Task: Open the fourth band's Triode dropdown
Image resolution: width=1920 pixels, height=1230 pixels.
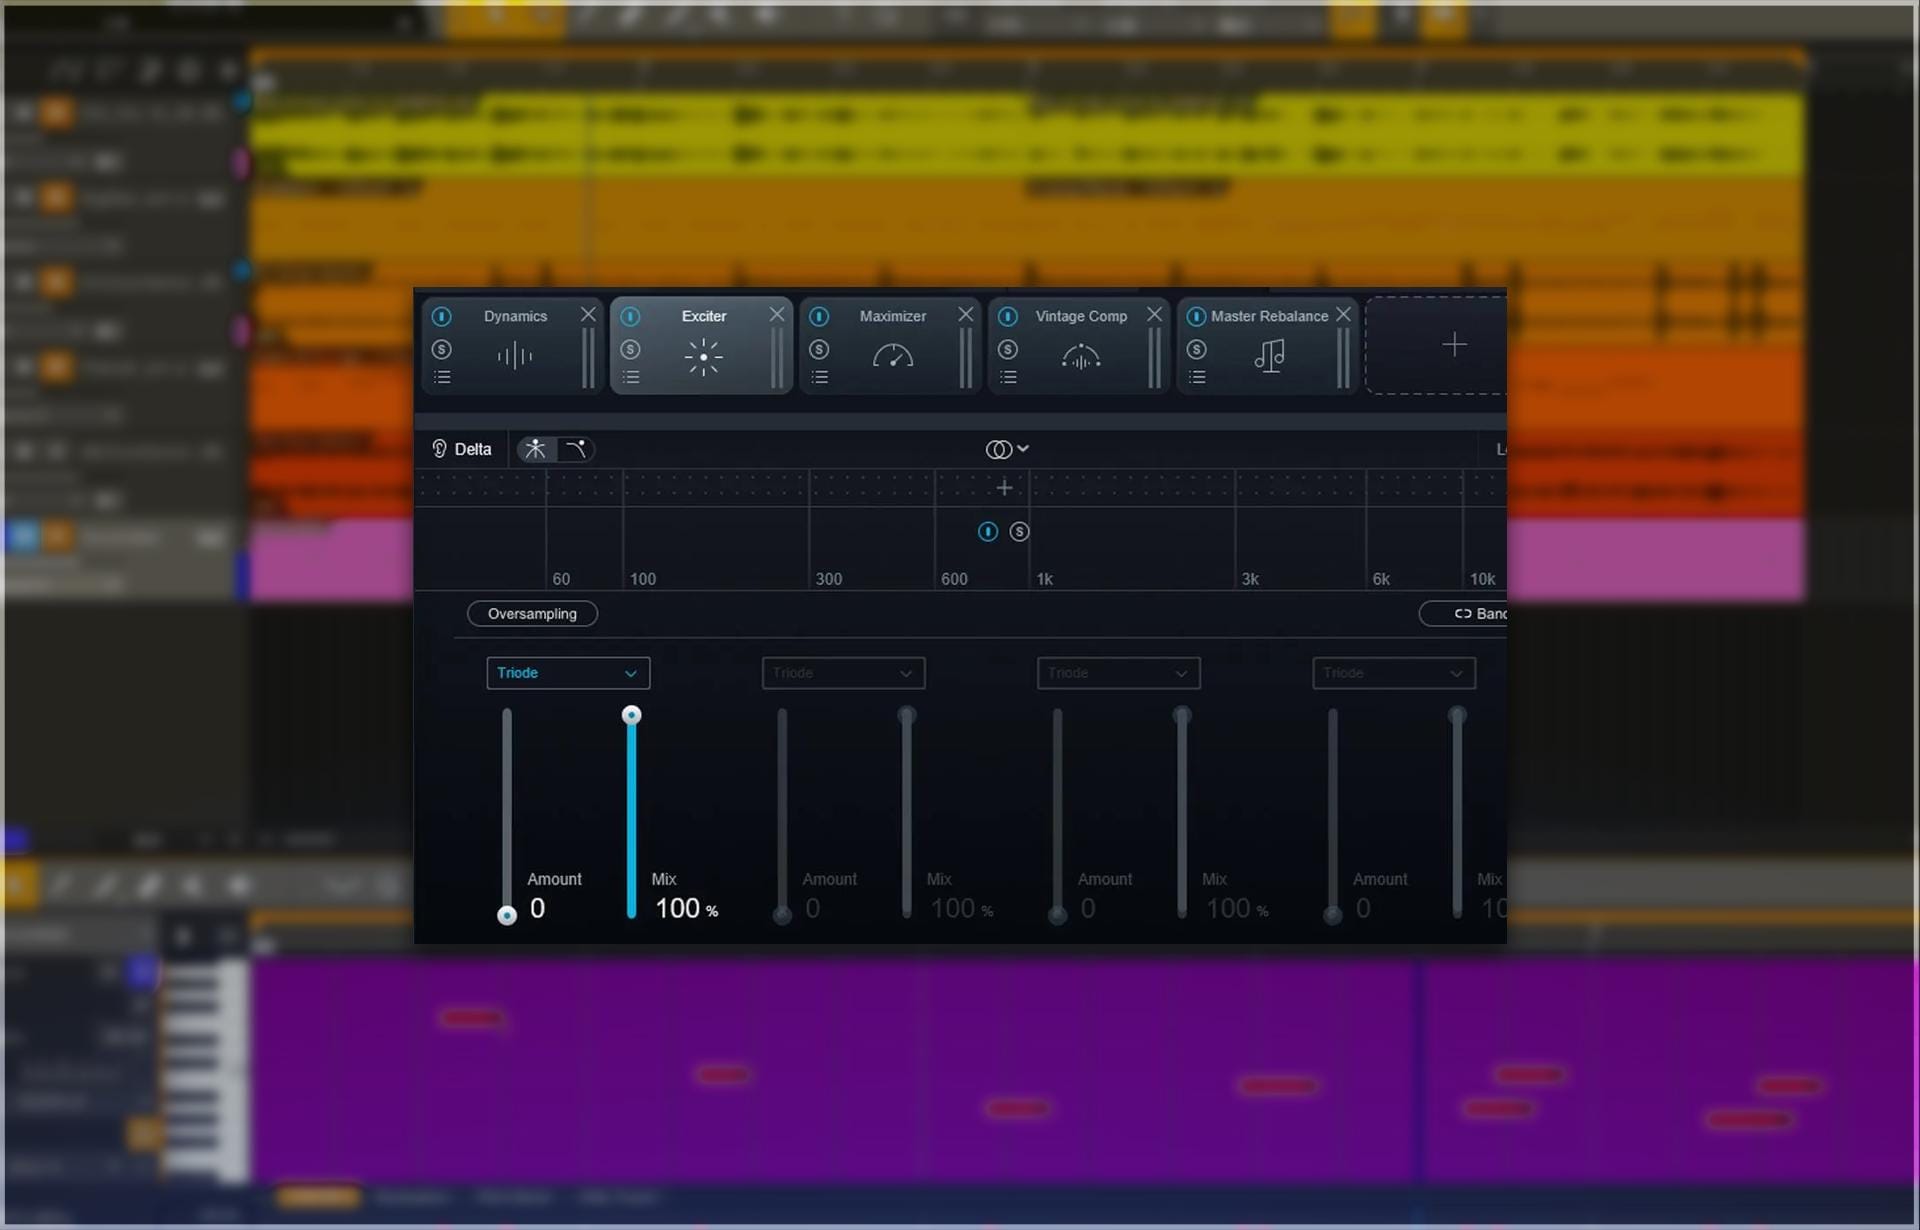Action: pyautogui.click(x=1393, y=673)
